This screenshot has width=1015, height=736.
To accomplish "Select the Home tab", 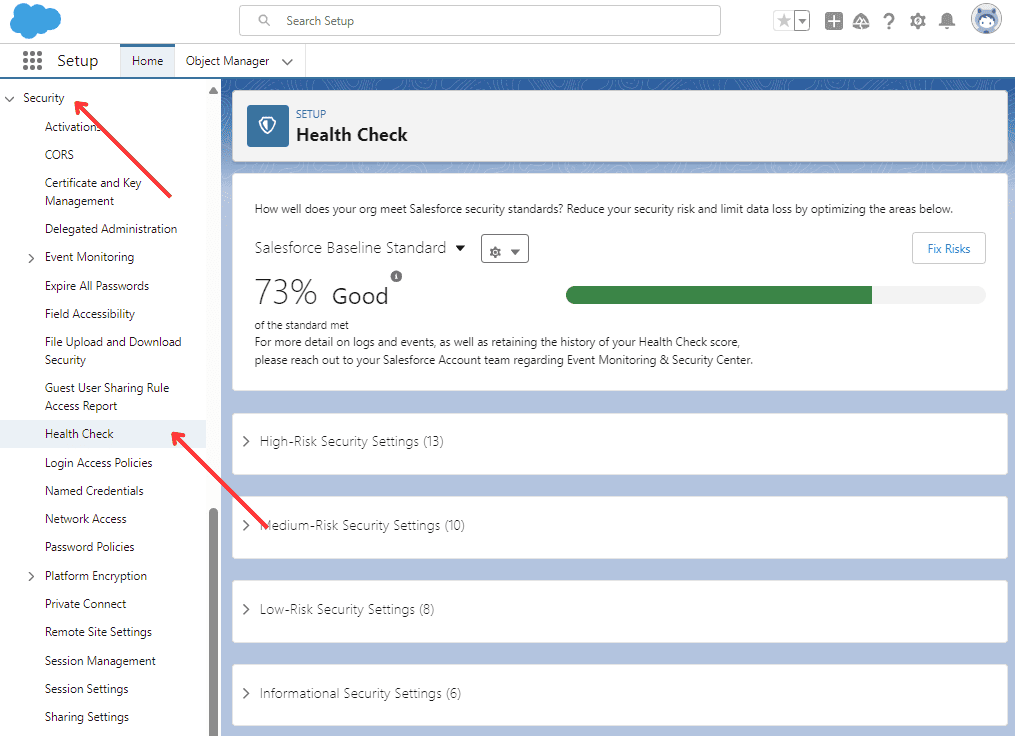I will click(147, 61).
